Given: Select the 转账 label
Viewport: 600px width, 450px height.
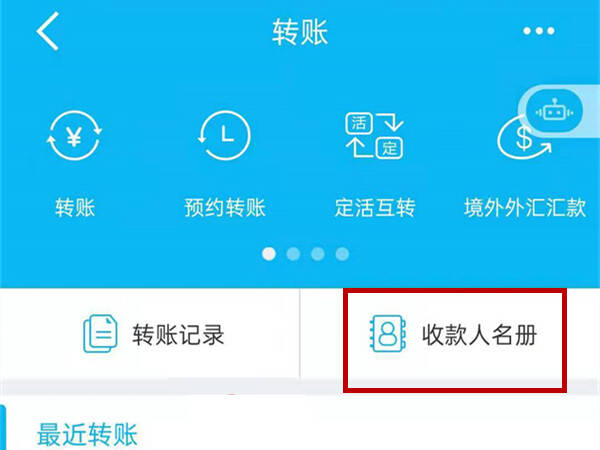Looking at the screenshot, I should click(x=75, y=208).
